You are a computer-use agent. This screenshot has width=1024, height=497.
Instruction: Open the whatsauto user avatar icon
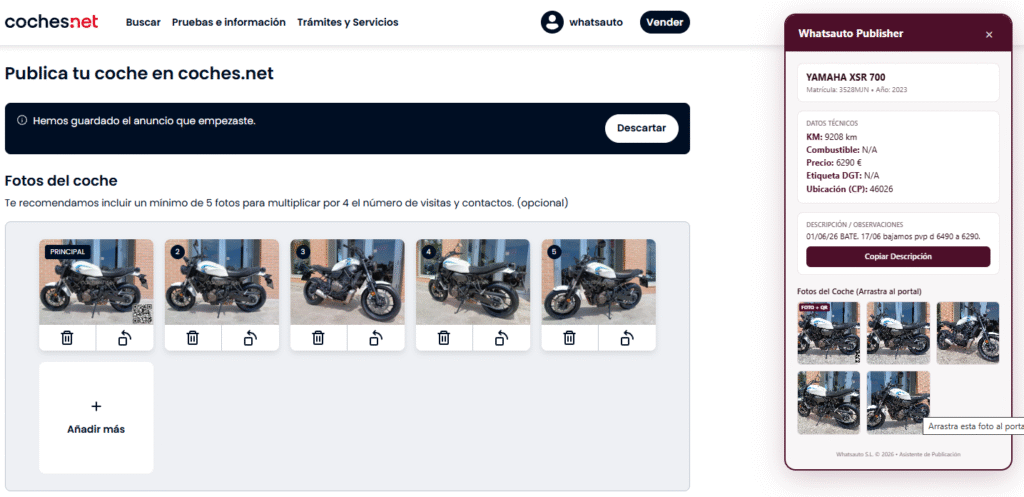point(552,22)
